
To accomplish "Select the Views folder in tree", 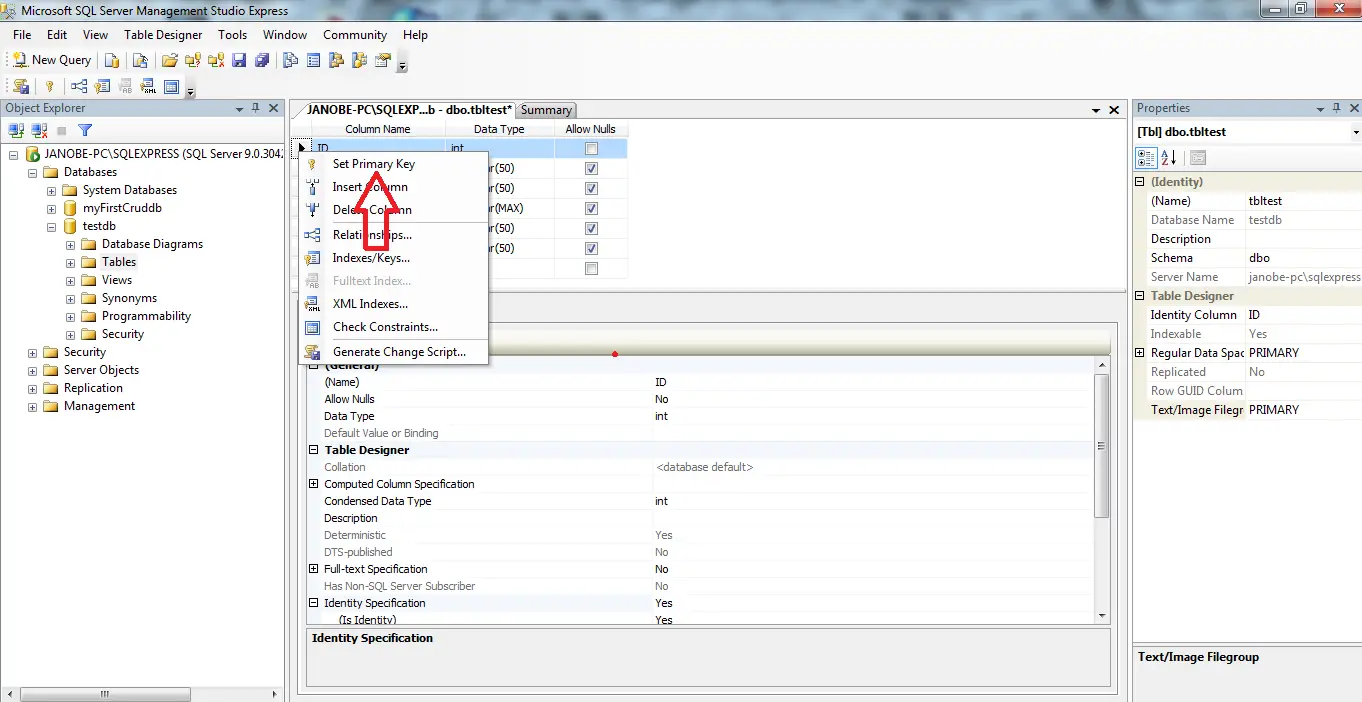I will tap(117, 280).
